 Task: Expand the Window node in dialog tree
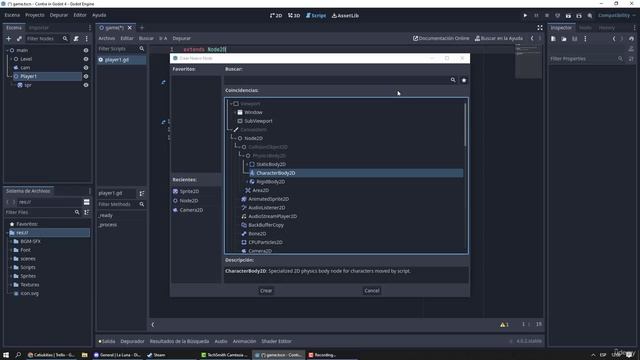click(x=235, y=112)
